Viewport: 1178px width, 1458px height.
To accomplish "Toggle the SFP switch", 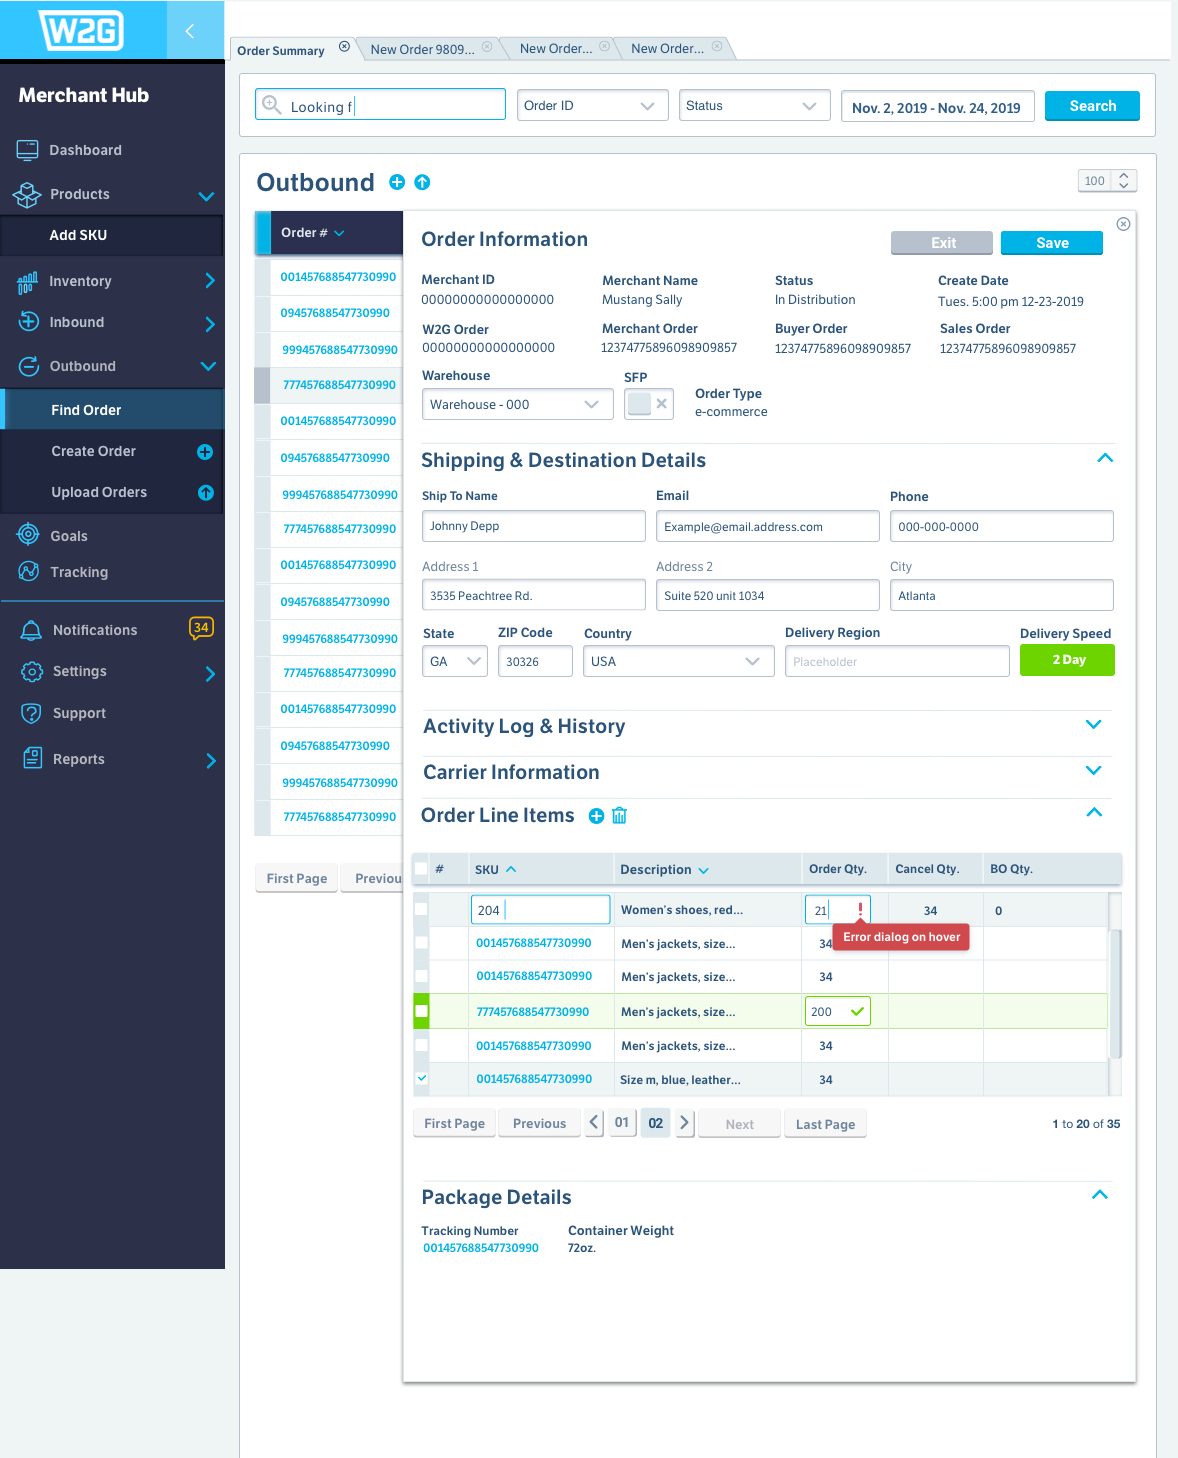I will point(649,404).
